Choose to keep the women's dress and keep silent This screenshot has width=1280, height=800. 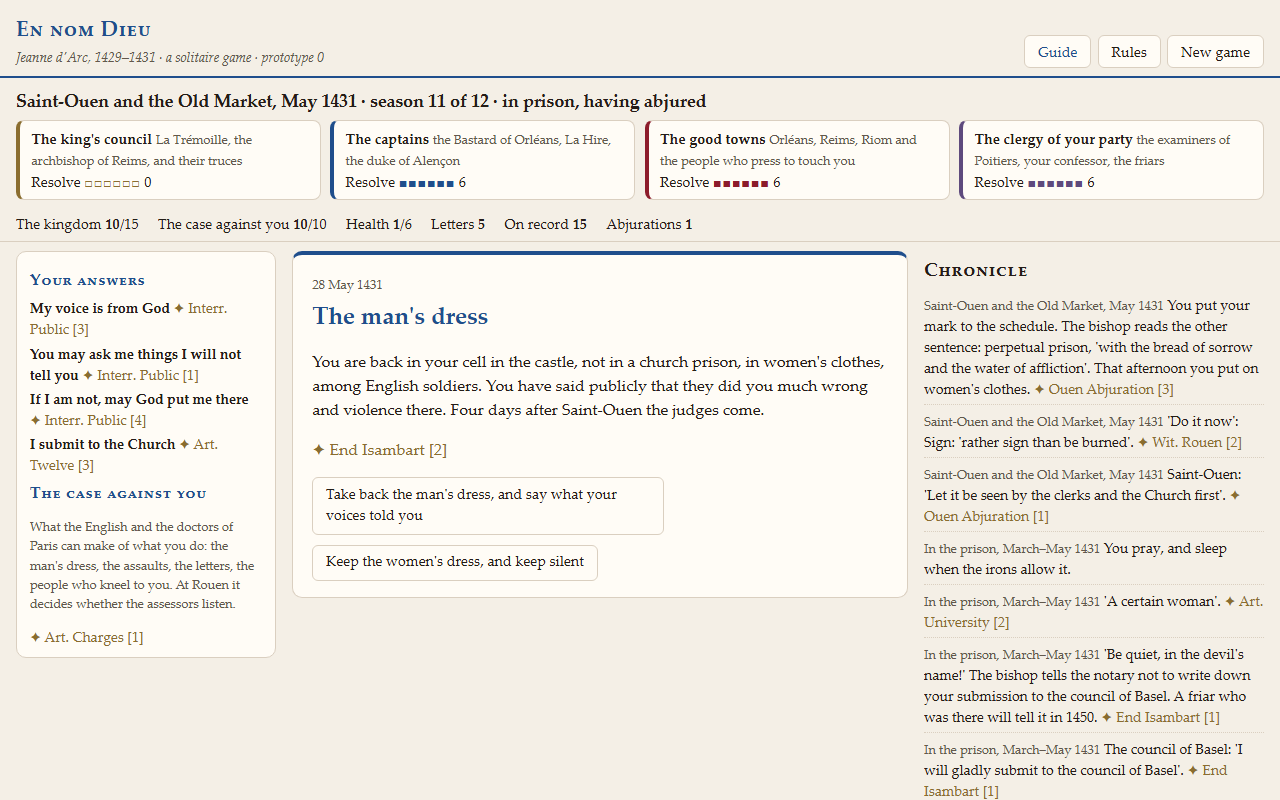pos(455,562)
